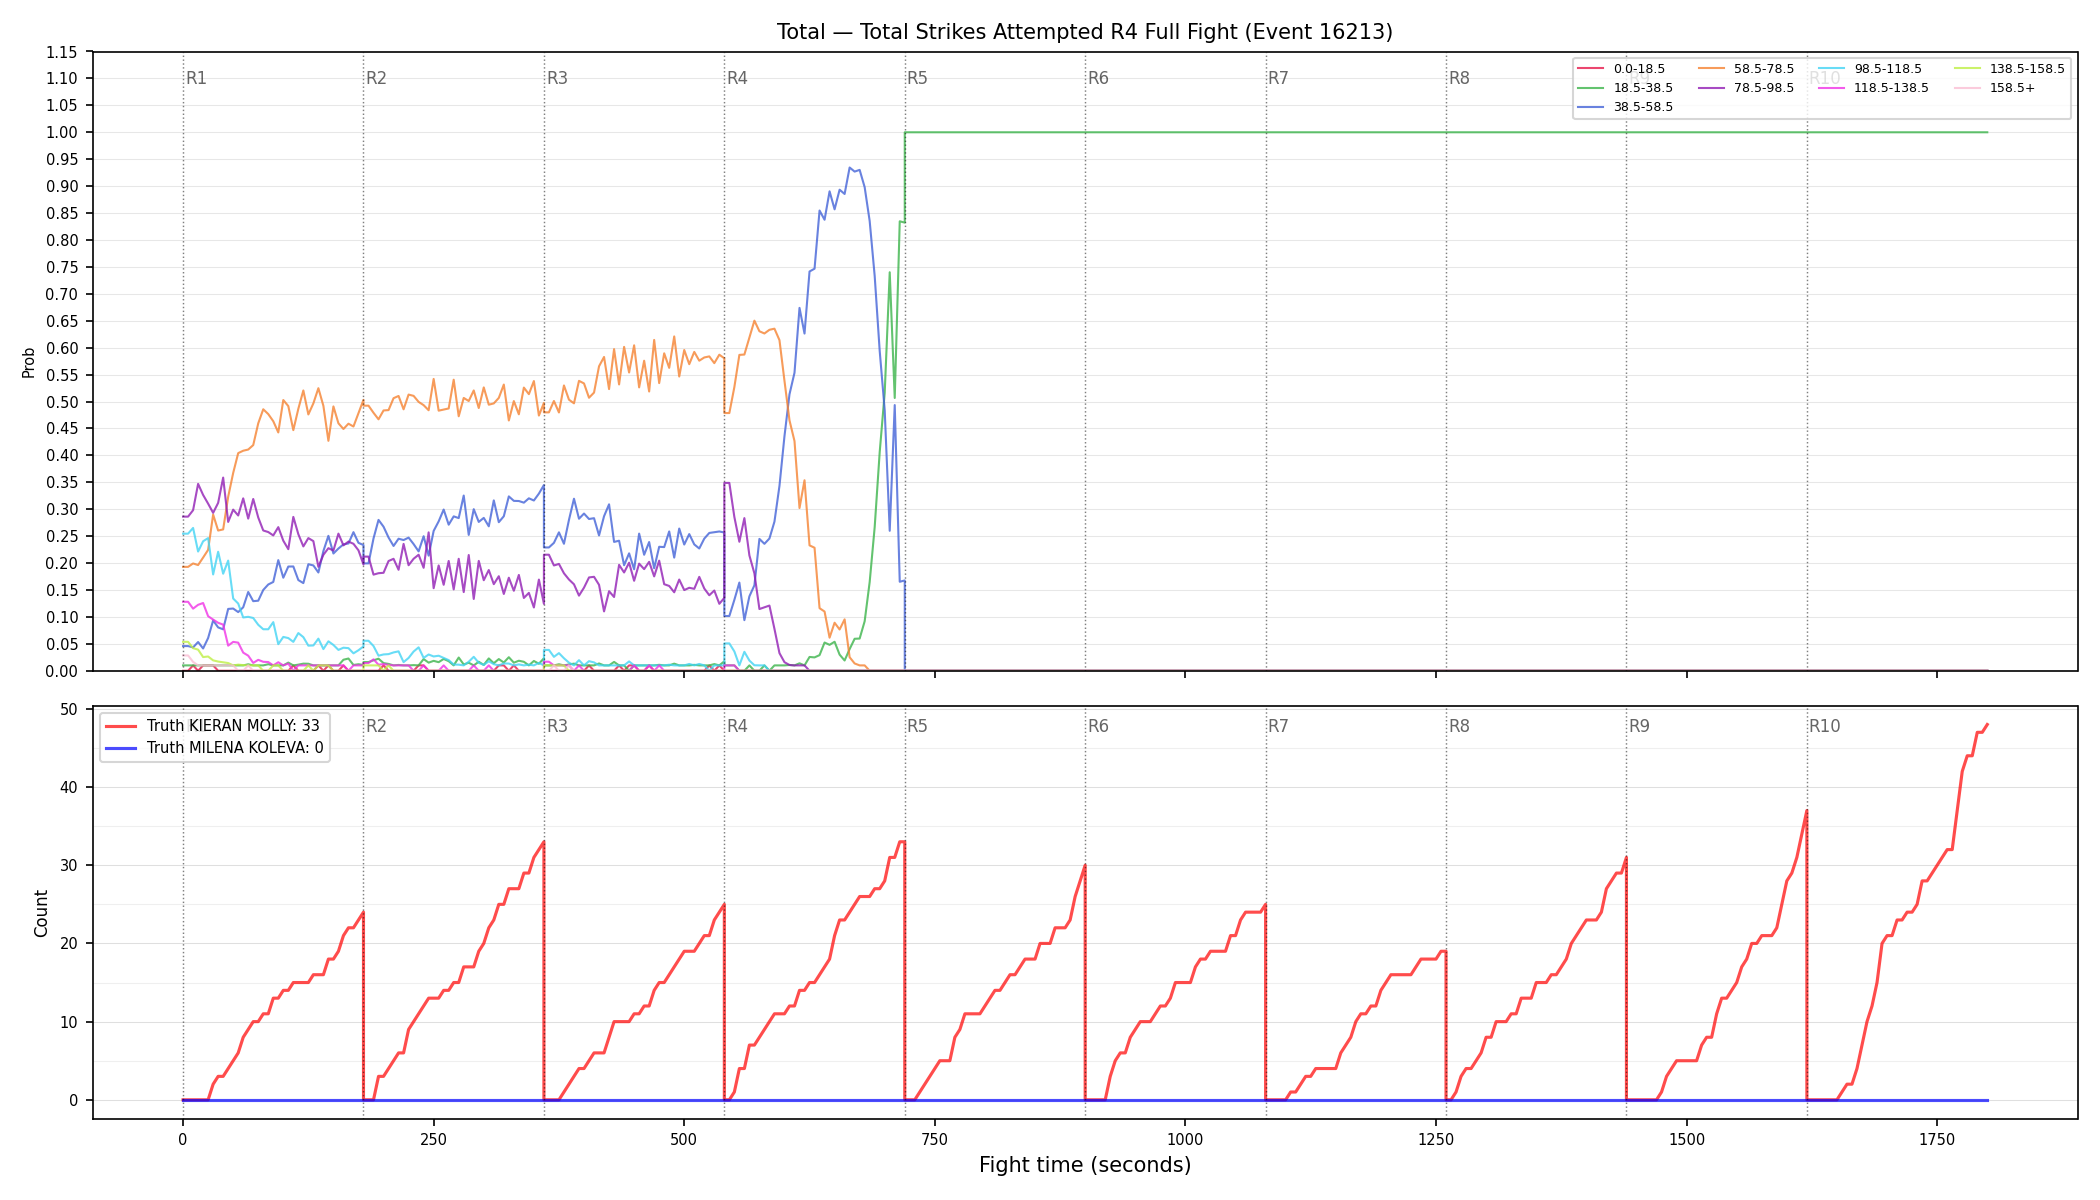The height and width of the screenshot is (1200, 2100).
Task: Click the 1.00 tick on the Prob axis
Action: 61,132
